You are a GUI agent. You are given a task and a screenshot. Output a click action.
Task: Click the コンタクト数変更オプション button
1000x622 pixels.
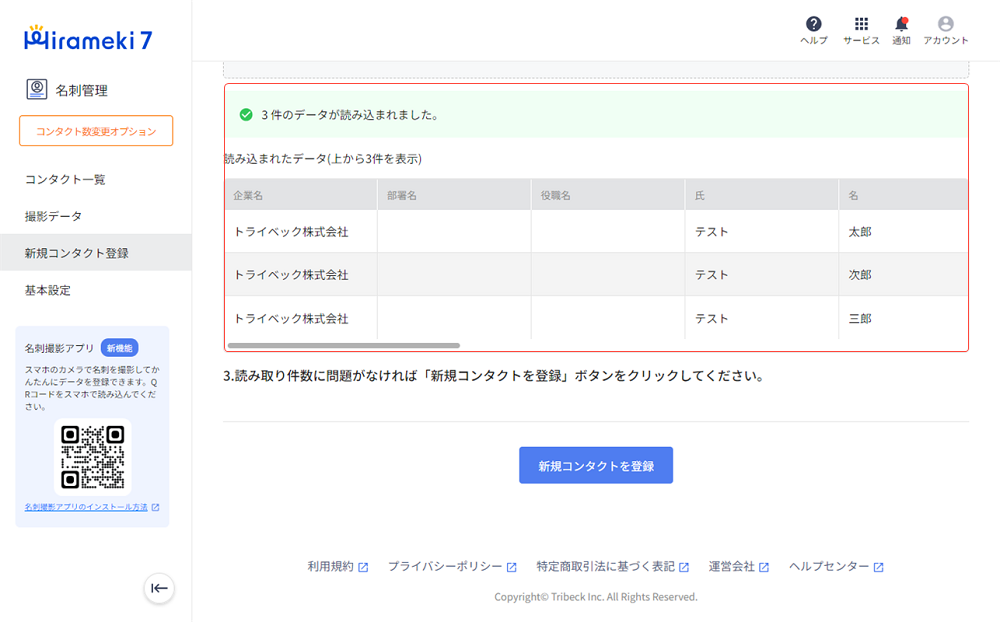click(96, 131)
